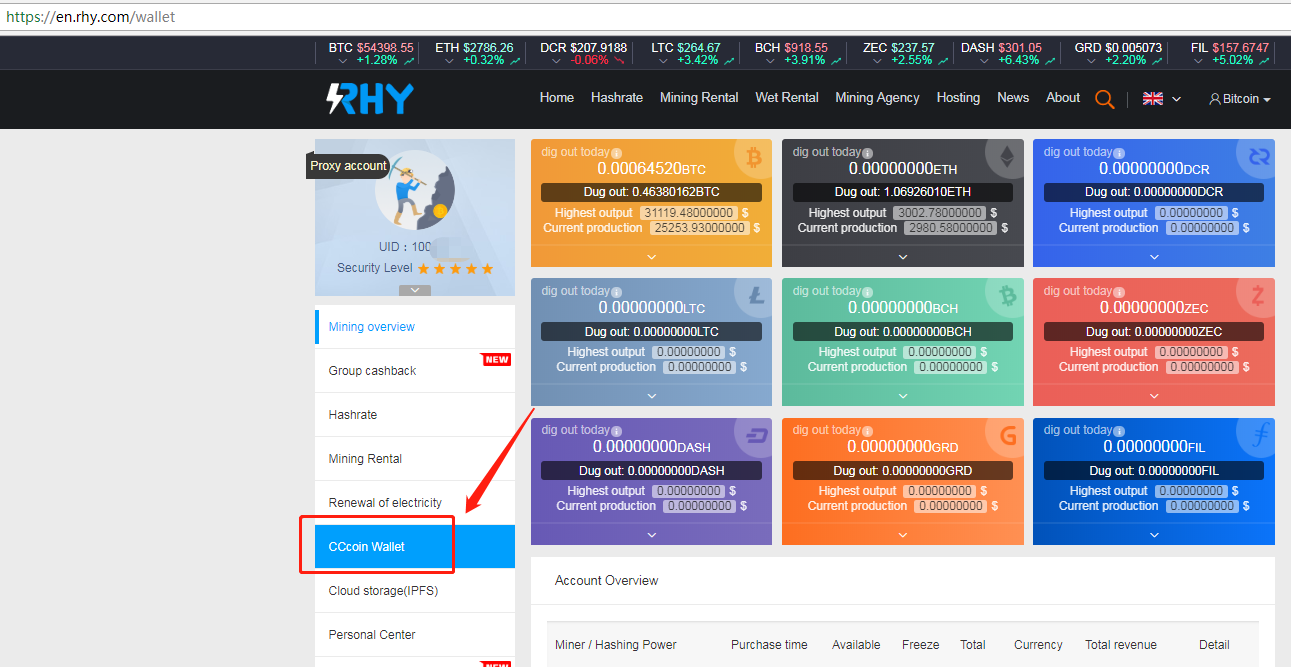Viewport: 1291px width, 667px height.
Task: Expand the DASH card bottom chevron
Action: (x=652, y=535)
